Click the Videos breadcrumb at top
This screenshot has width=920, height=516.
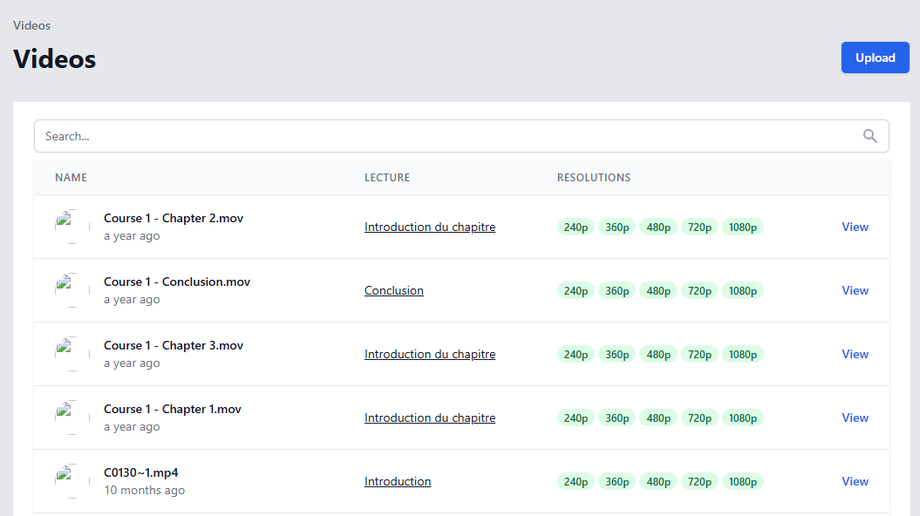coord(32,25)
